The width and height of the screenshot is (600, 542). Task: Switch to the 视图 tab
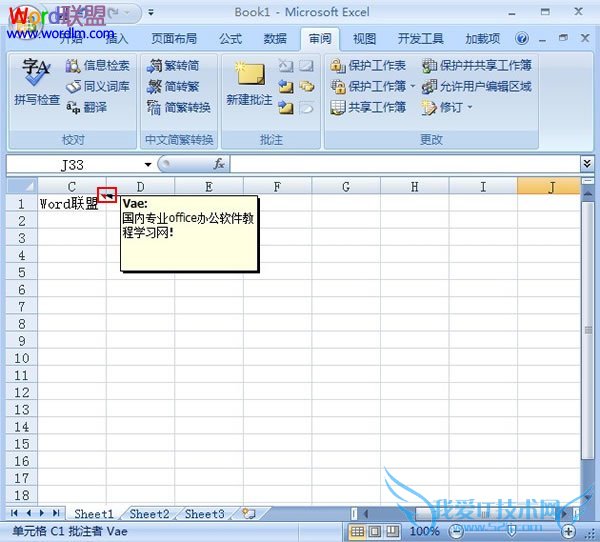(364, 39)
